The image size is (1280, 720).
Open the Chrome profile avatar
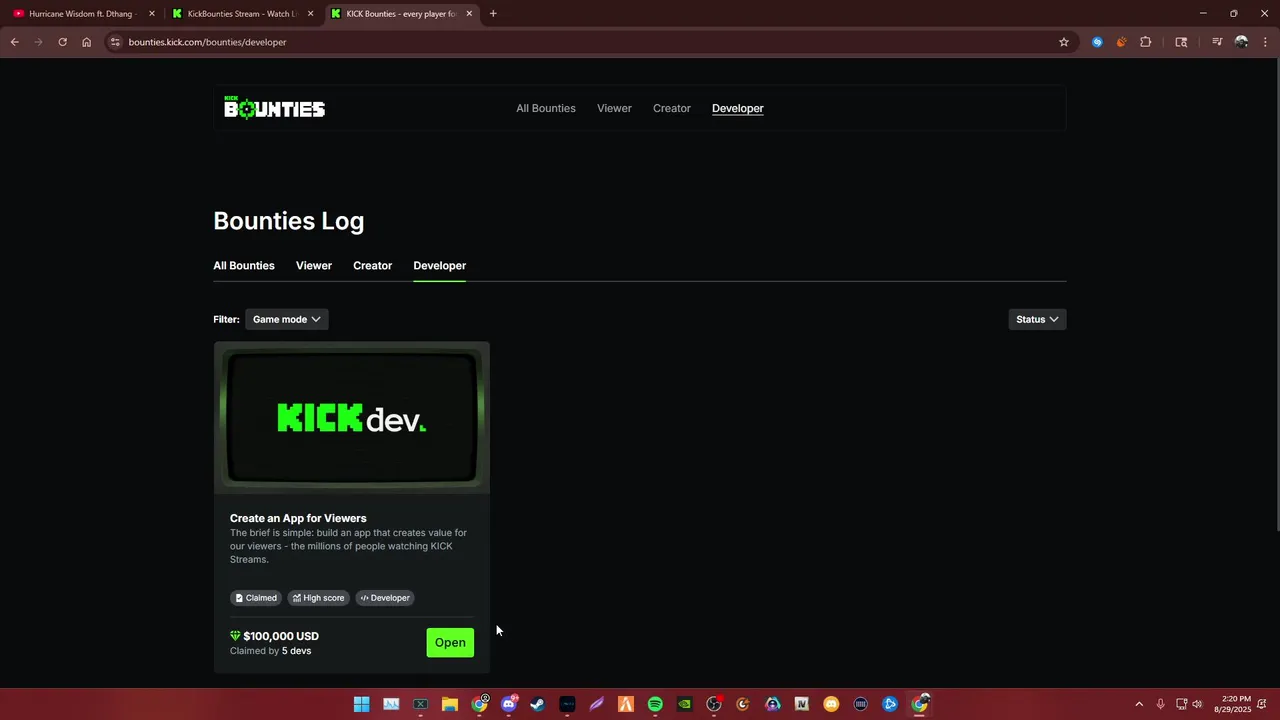coord(1241,42)
